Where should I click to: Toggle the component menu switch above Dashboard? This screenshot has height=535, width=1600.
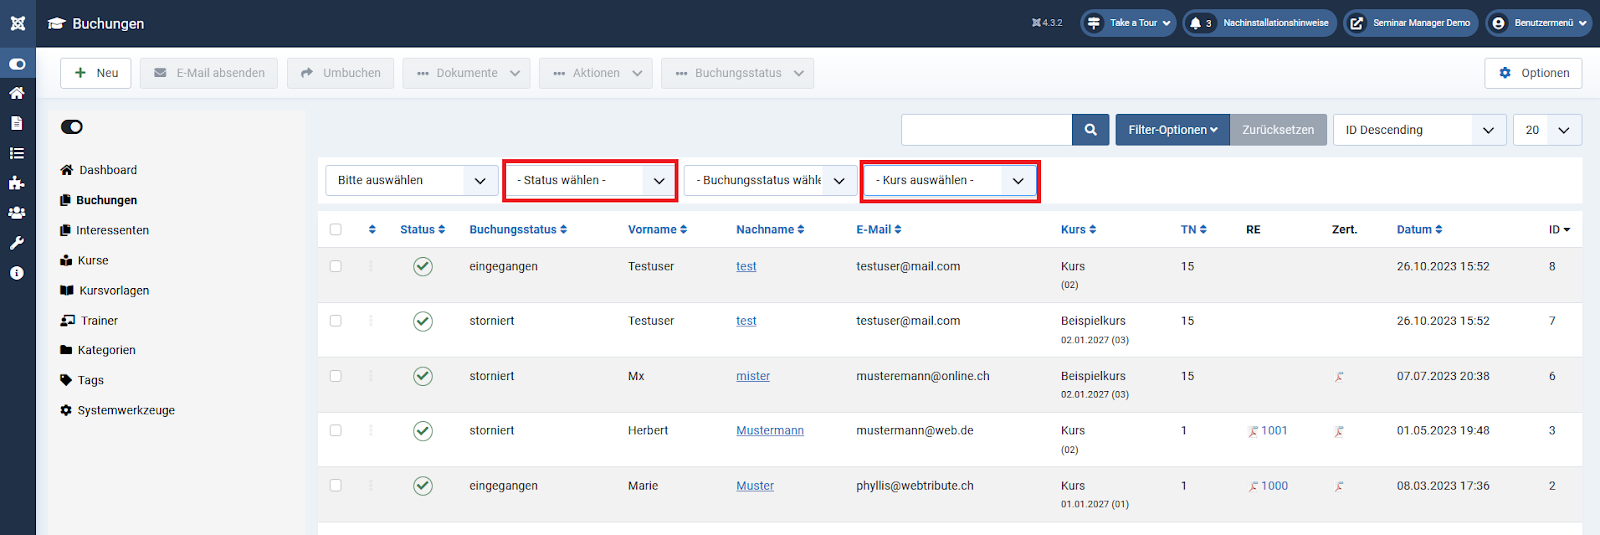(72, 127)
